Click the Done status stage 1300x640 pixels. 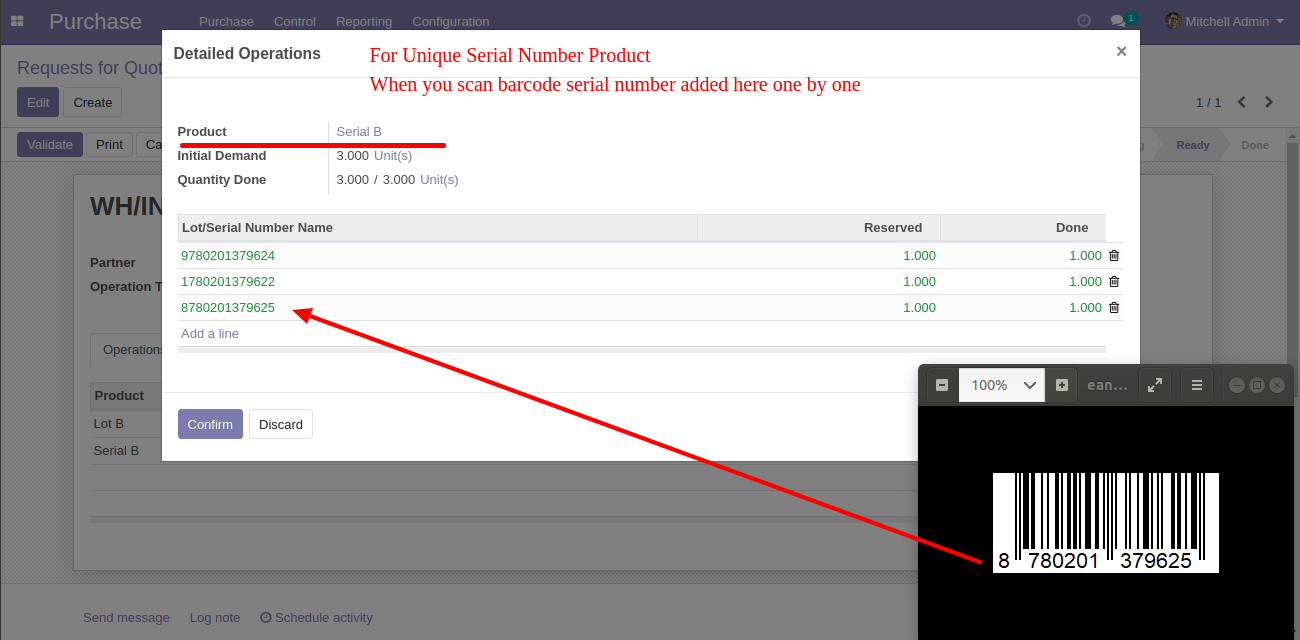1254,145
